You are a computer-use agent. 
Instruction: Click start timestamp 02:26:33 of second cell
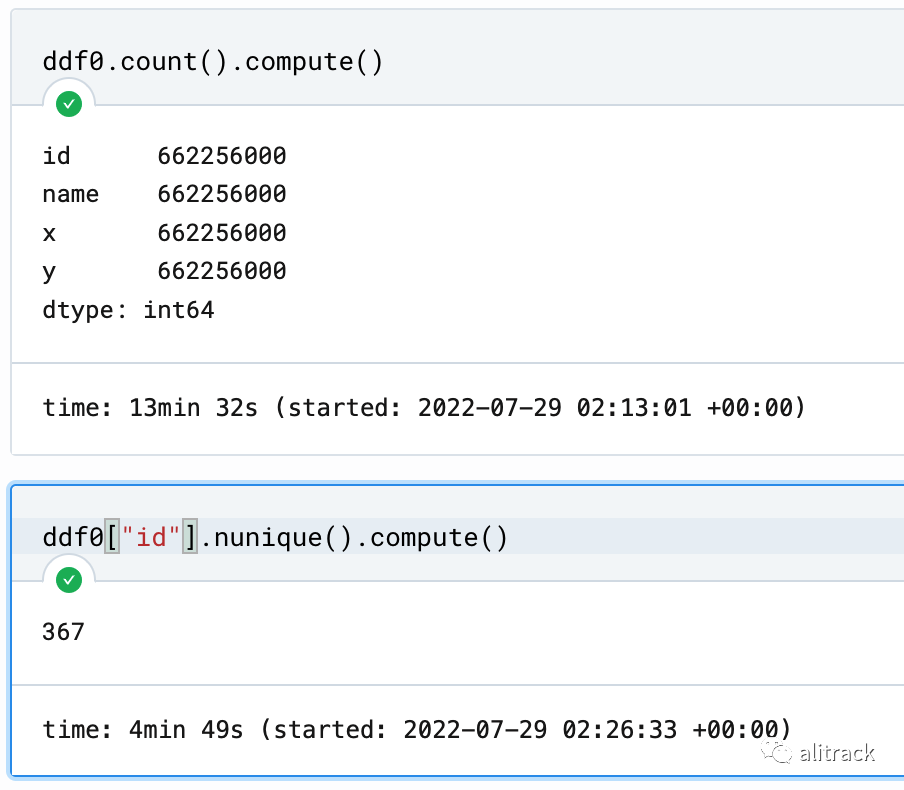coord(619,729)
